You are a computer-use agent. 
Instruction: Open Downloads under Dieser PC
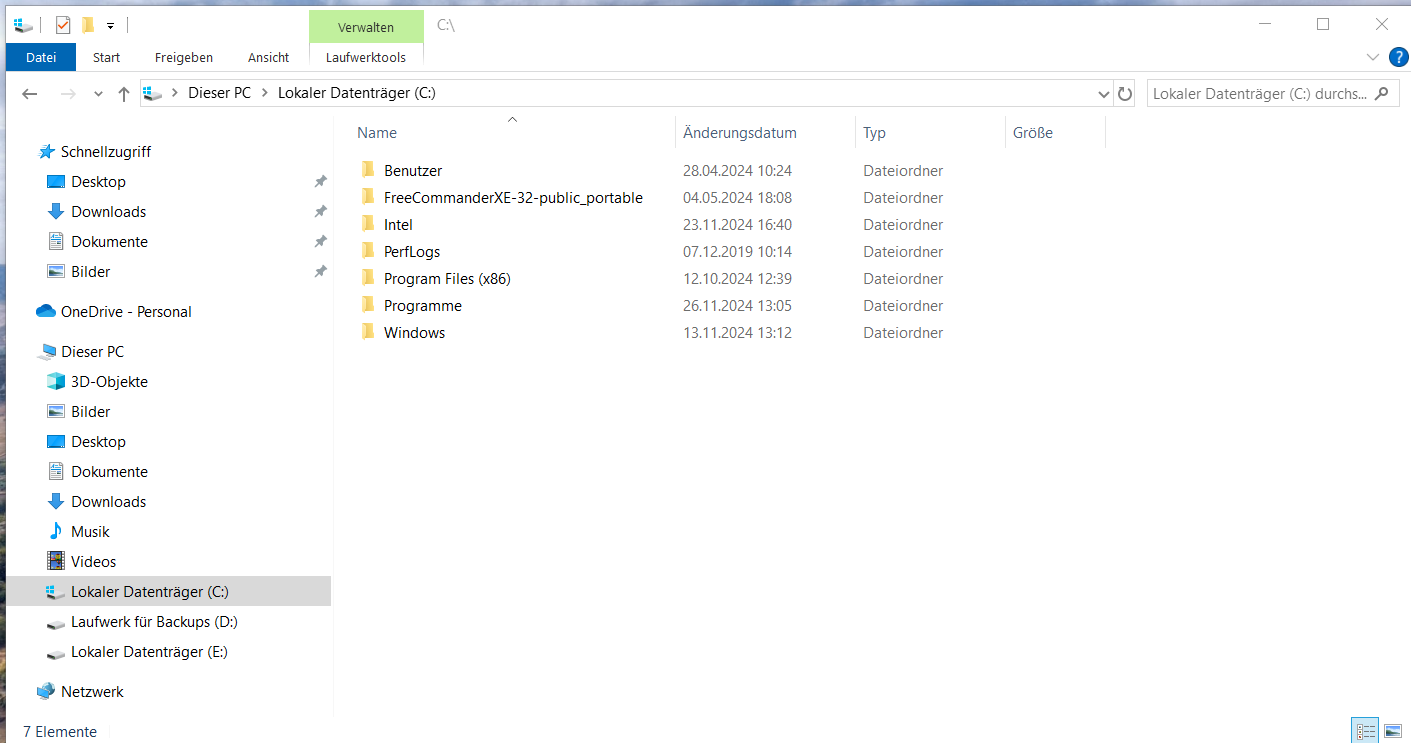[108, 502]
